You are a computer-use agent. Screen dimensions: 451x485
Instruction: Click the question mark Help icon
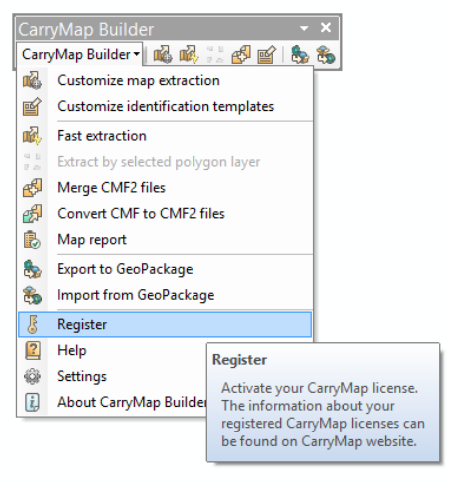[32, 350]
